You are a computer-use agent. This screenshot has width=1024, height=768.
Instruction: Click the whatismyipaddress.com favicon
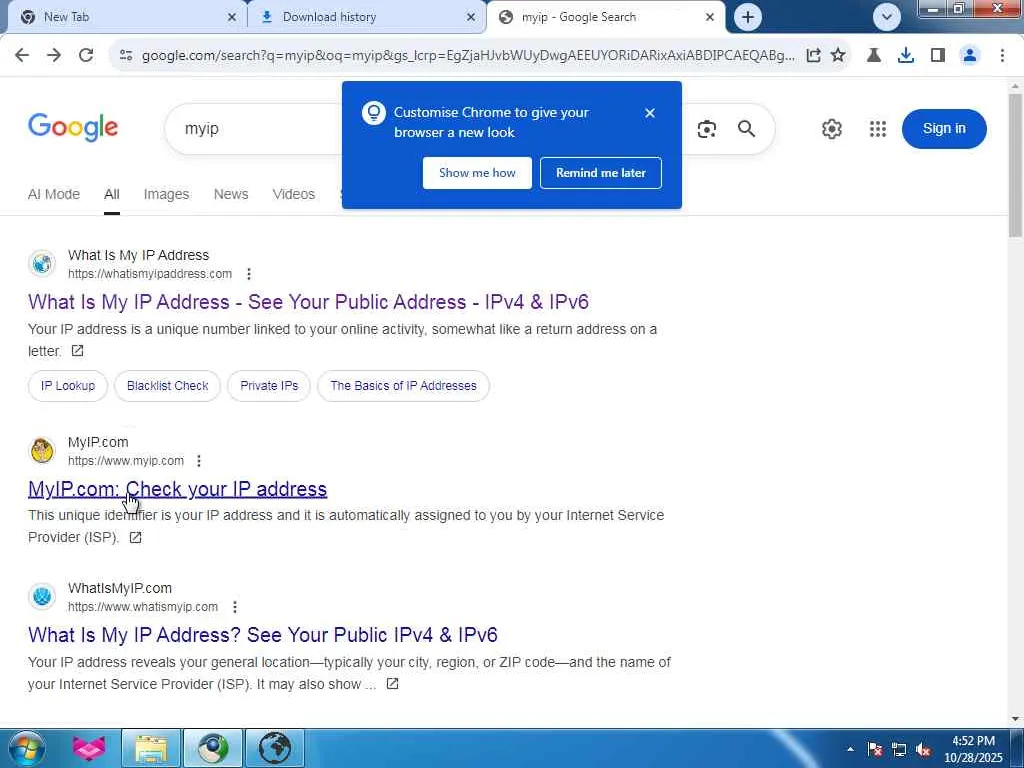click(x=42, y=264)
